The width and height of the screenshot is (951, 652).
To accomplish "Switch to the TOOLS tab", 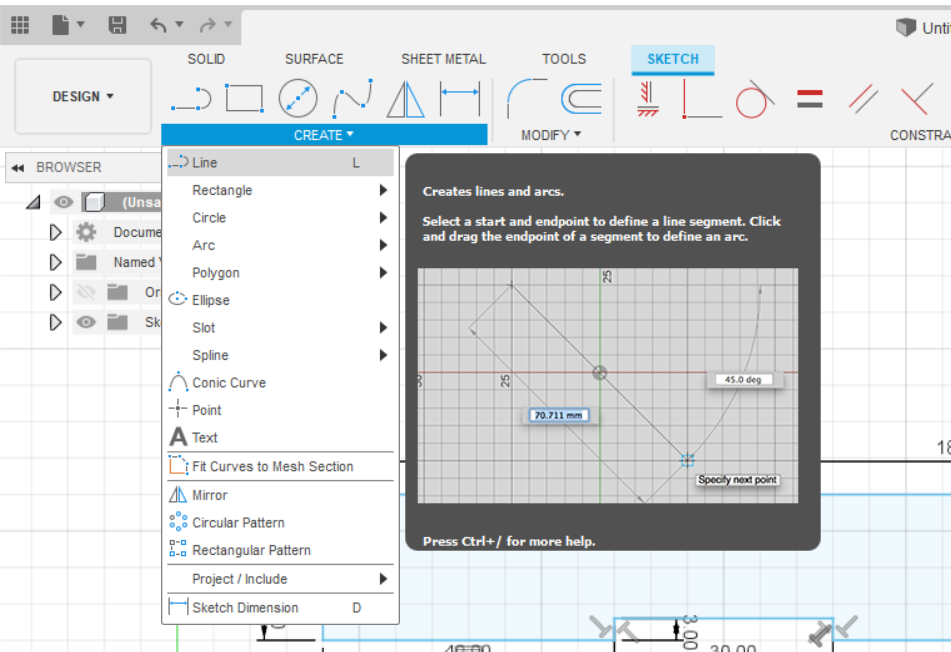I will [564, 59].
